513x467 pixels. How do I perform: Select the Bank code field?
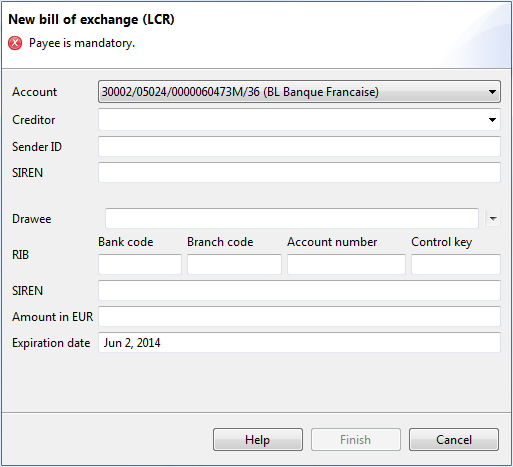pos(140,264)
